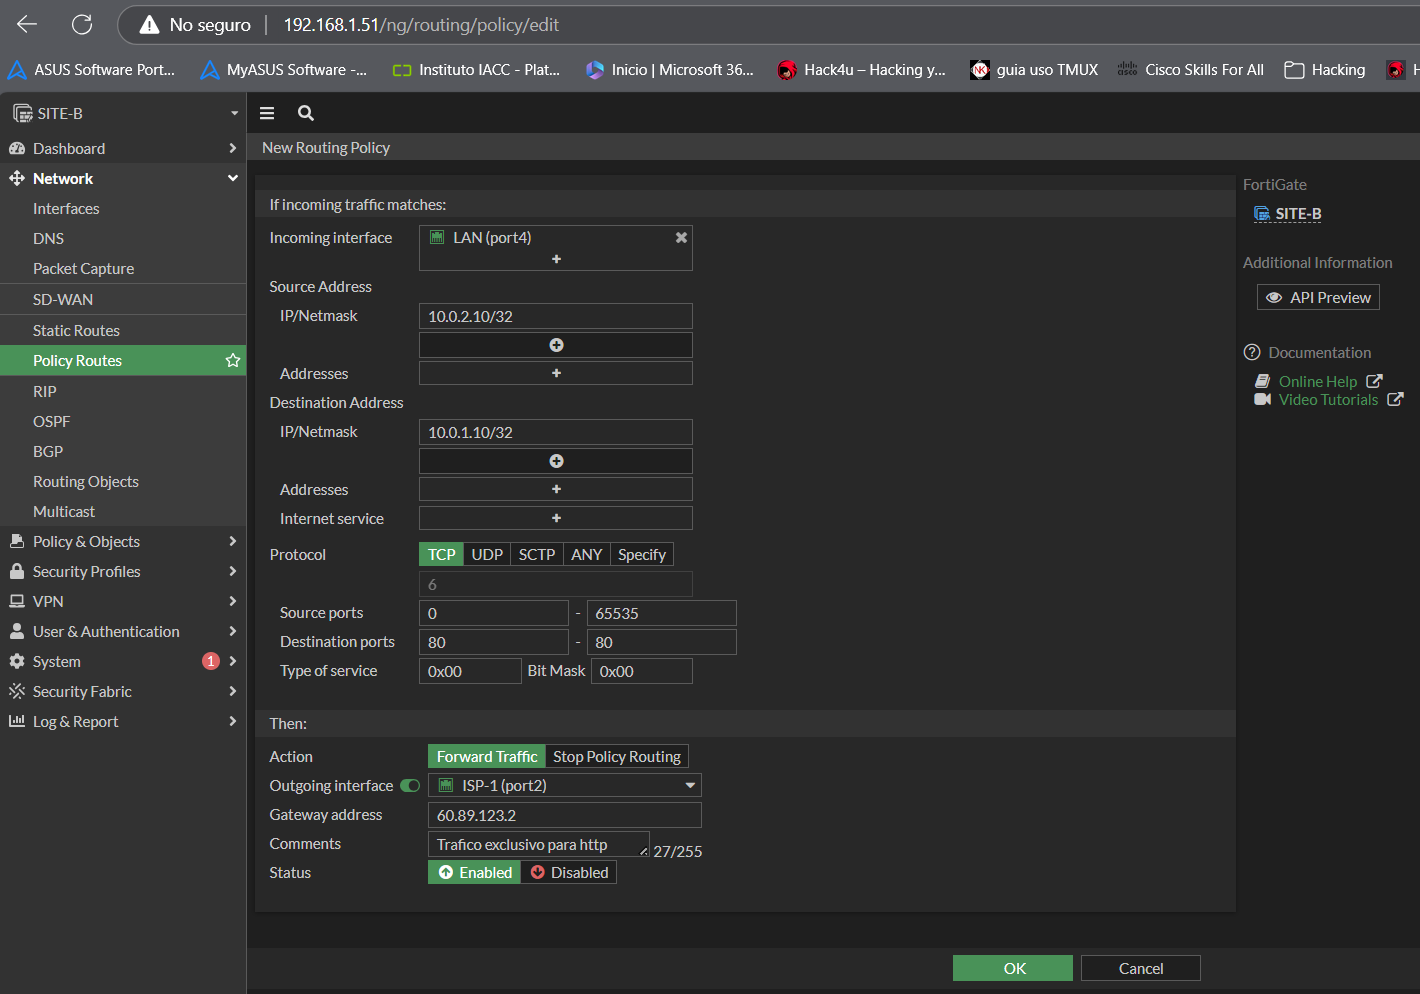Image resolution: width=1420 pixels, height=994 pixels.
Task: Add another source IP/Netmask with plus icon
Action: click(x=556, y=345)
